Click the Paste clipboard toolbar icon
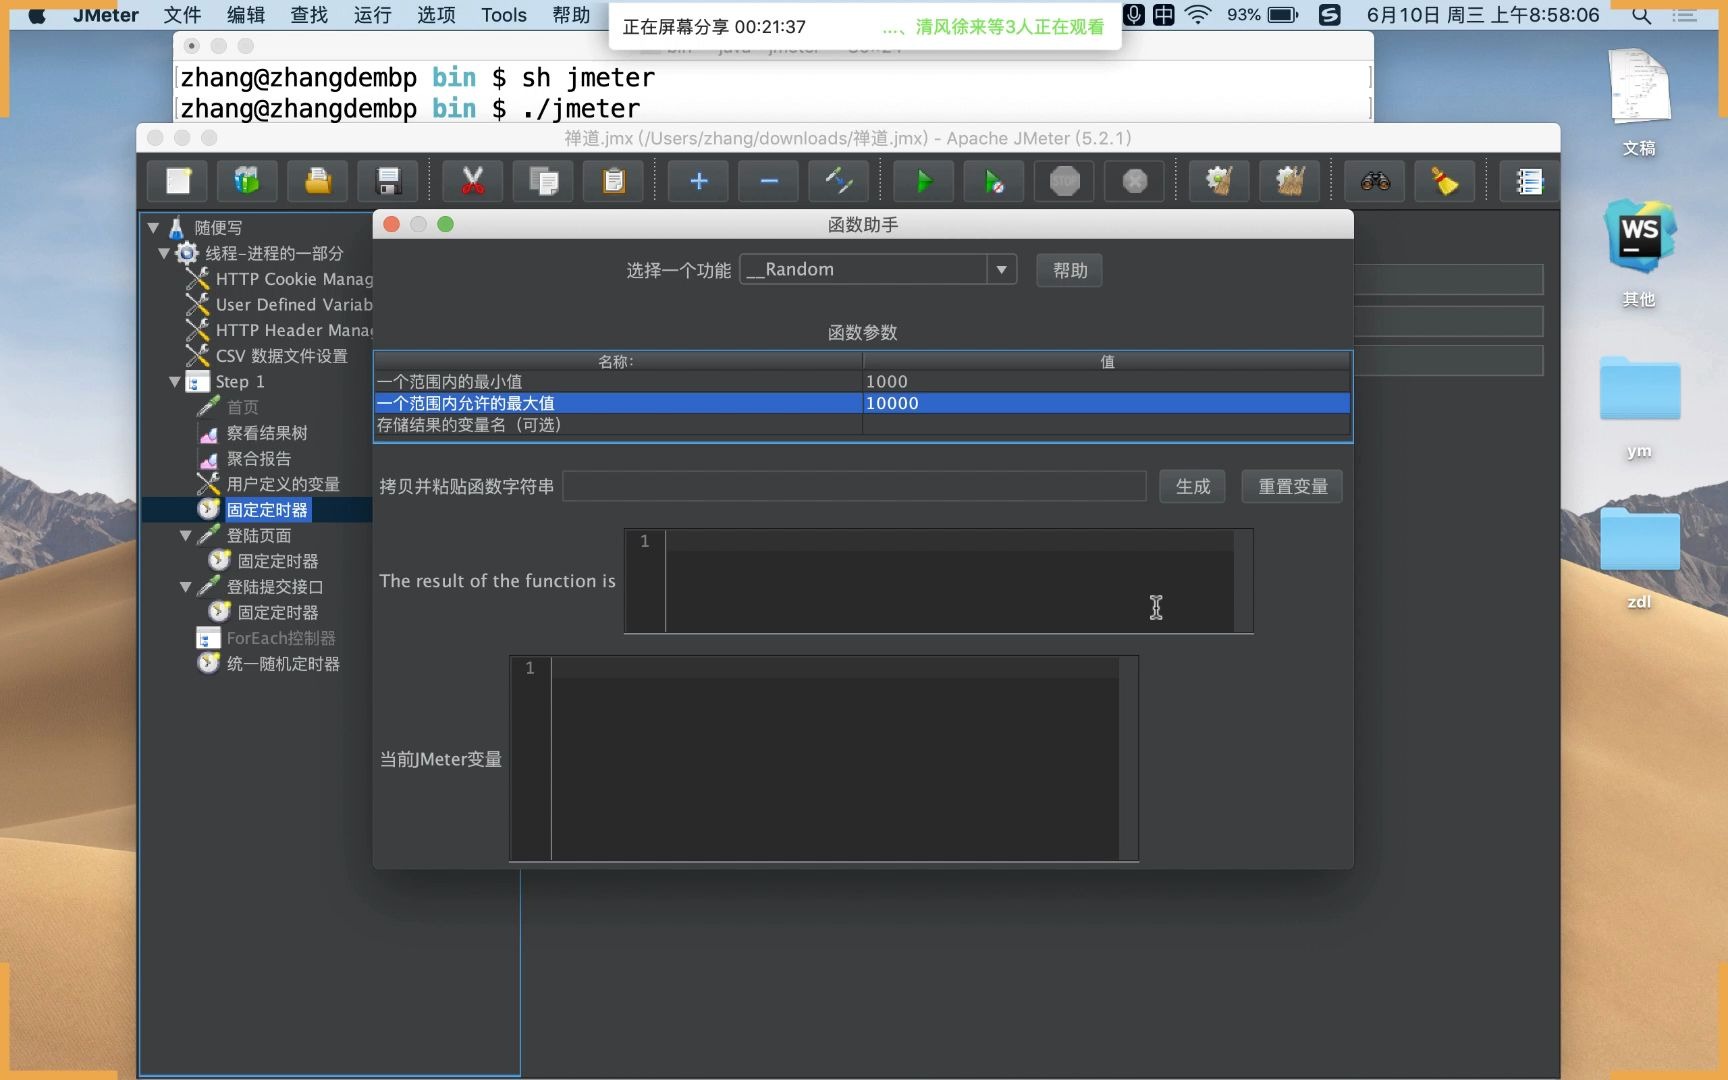This screenshot has width=1728, height=1080. click(614, 181)
